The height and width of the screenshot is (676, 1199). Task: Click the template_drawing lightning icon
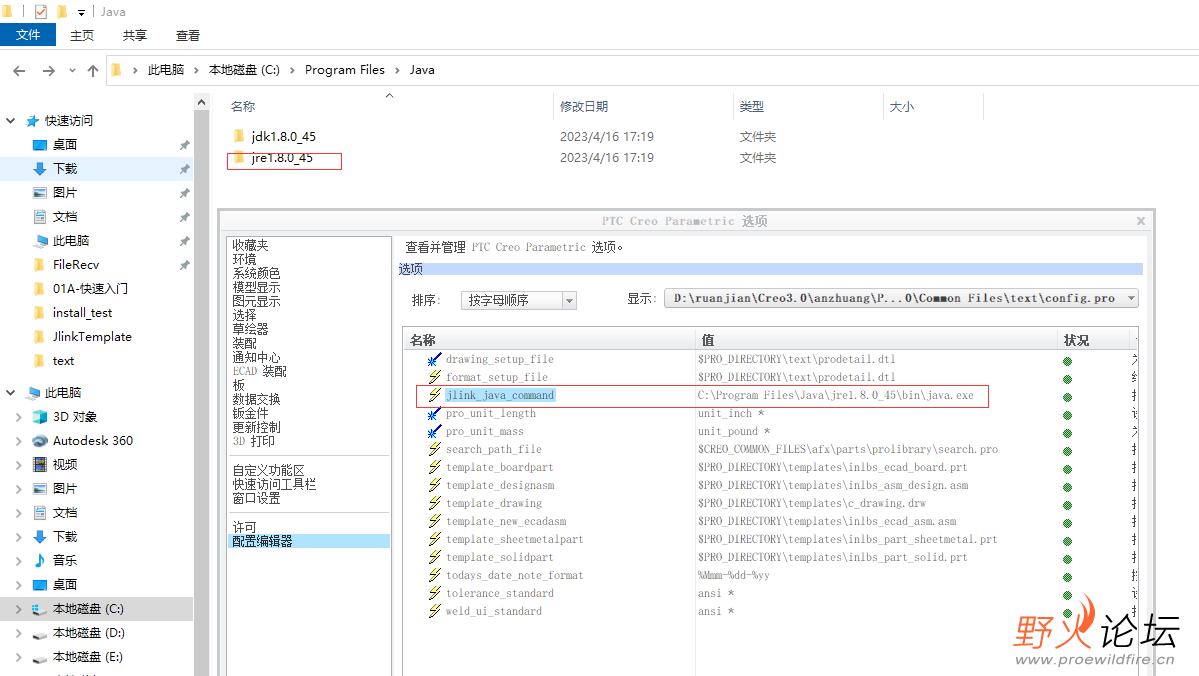[x=434, y=503]
